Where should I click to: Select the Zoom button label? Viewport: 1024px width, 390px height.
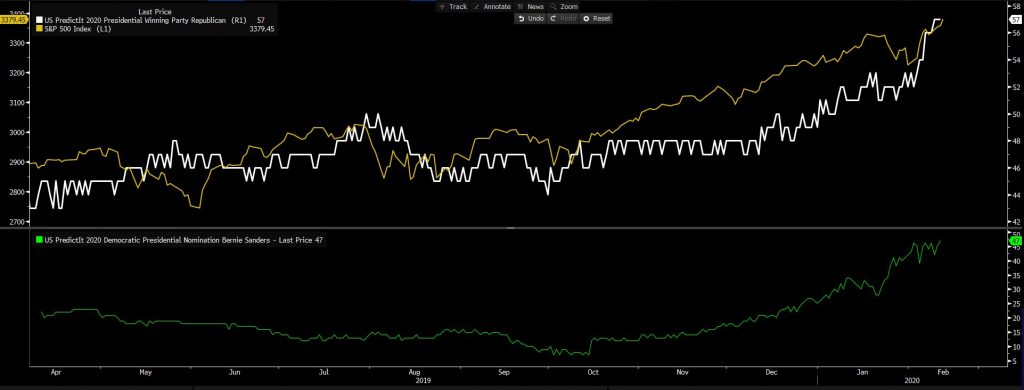tap(569, 7)
